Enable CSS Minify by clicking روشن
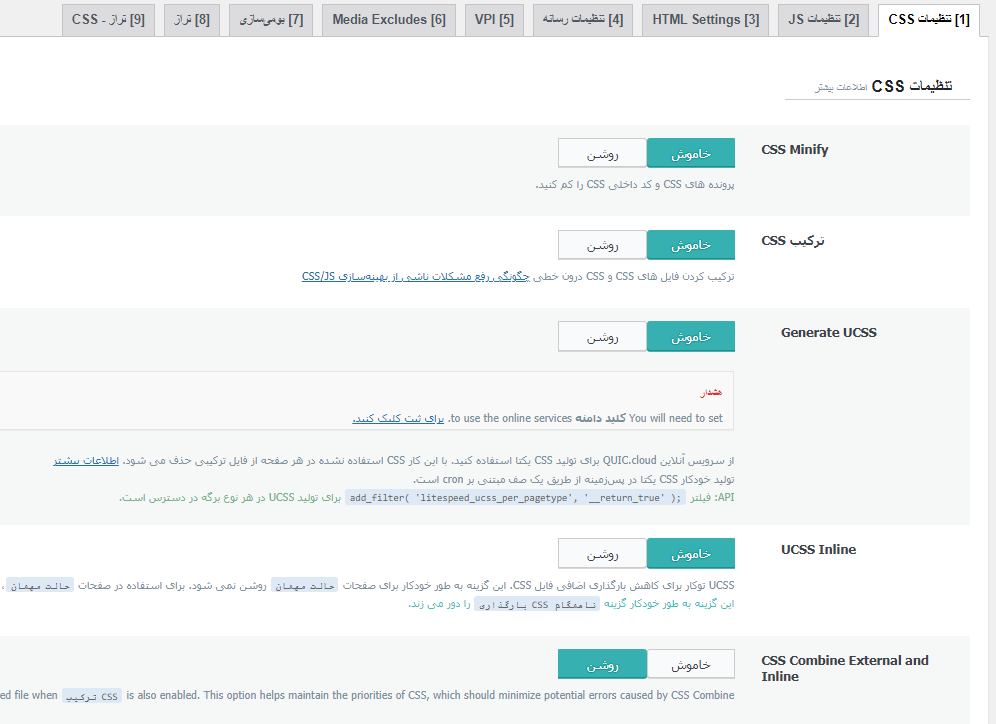 pos(602,153)
